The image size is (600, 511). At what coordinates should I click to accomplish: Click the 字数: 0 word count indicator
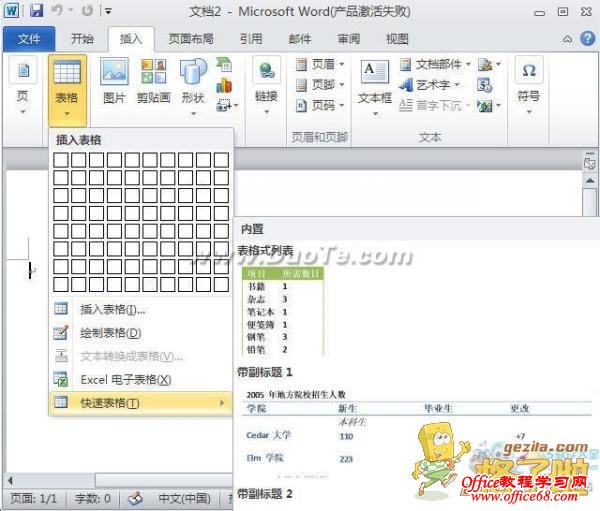point(93,498)
